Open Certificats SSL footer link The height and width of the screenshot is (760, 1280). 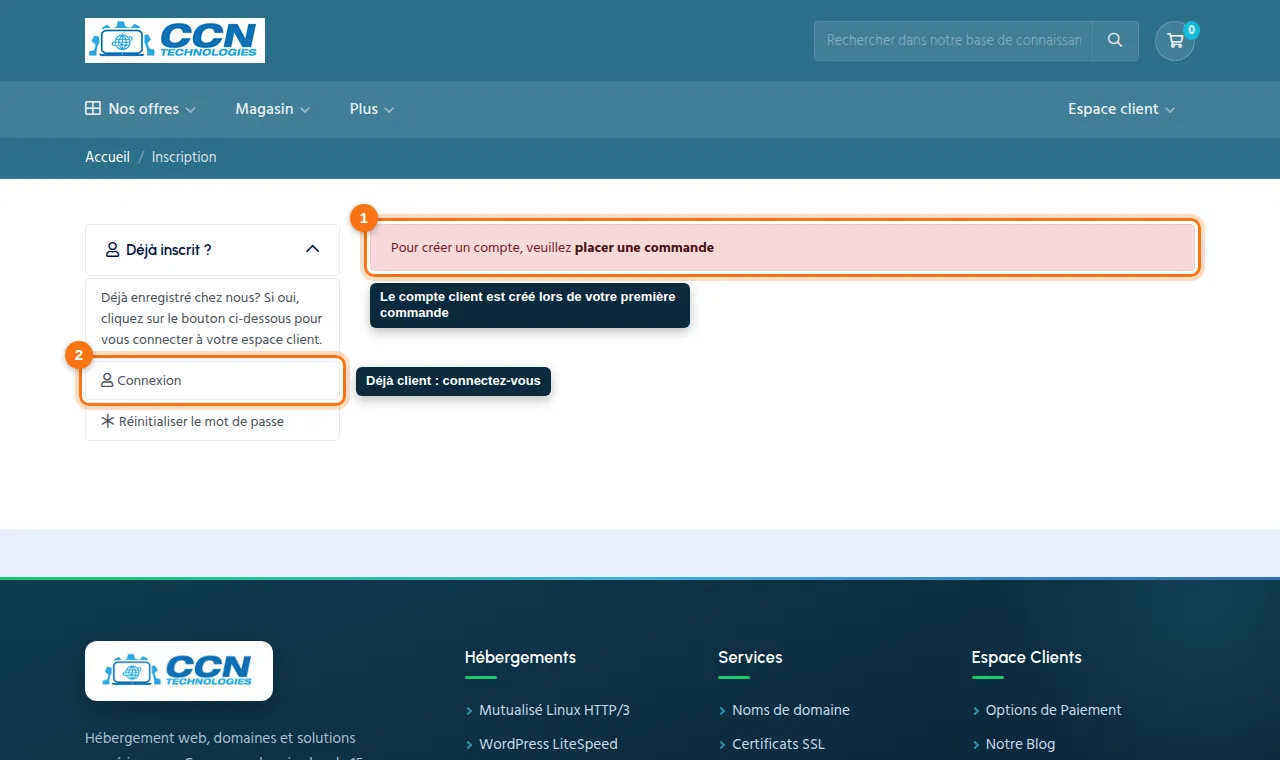coord(778,744)
